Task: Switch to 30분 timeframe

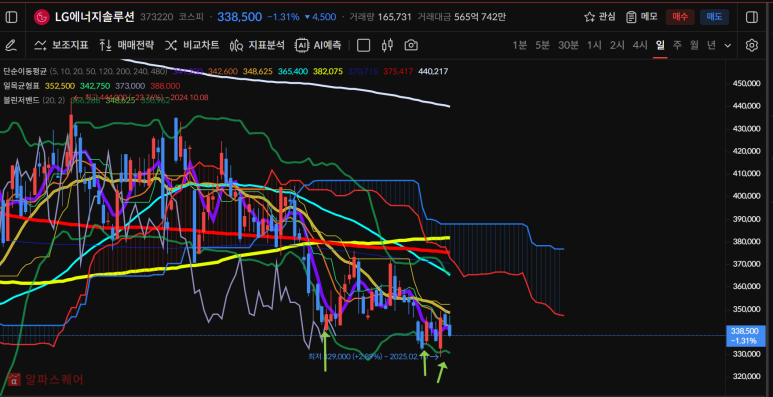Action: click(568, 45)
